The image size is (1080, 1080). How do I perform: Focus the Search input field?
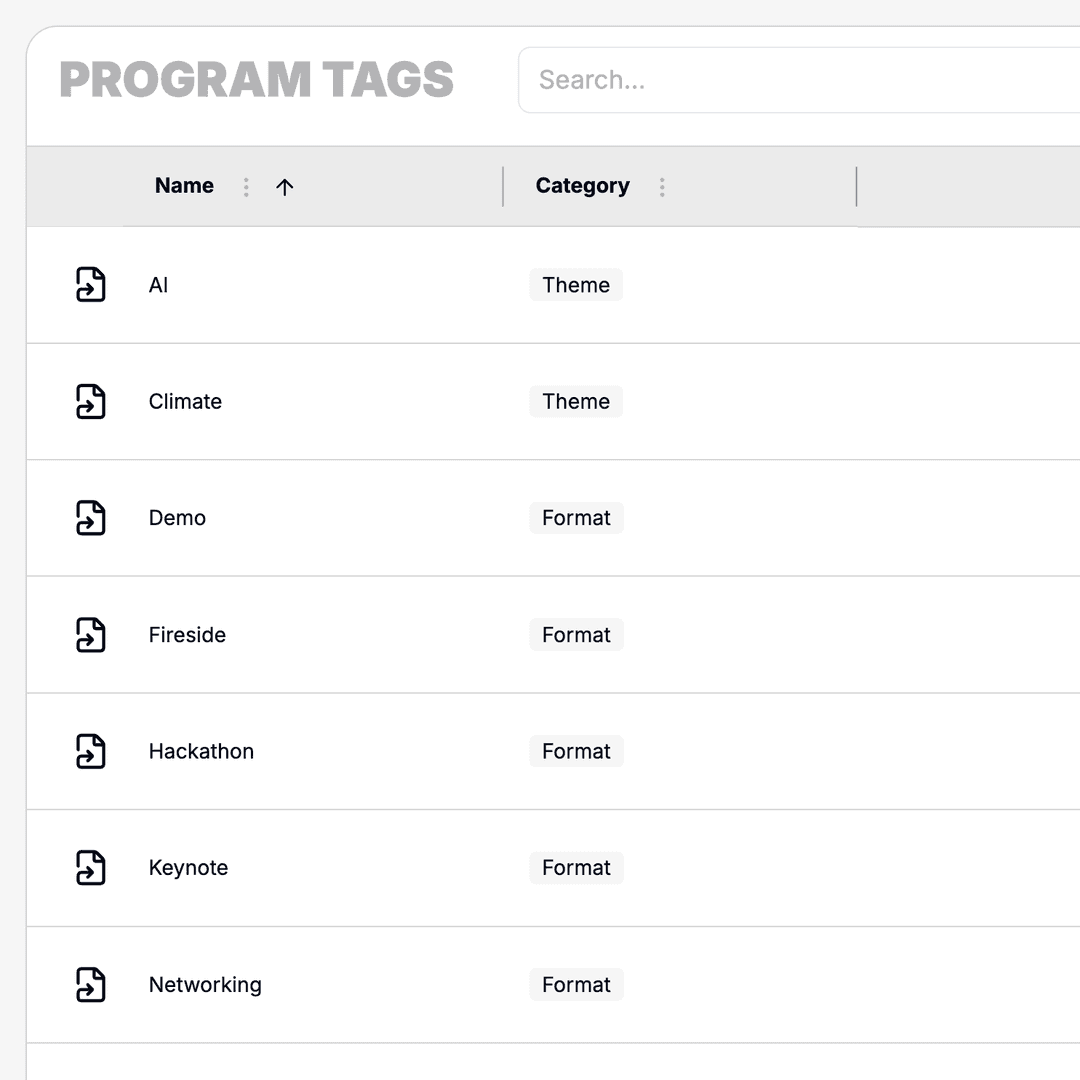(x=799, y=80)
